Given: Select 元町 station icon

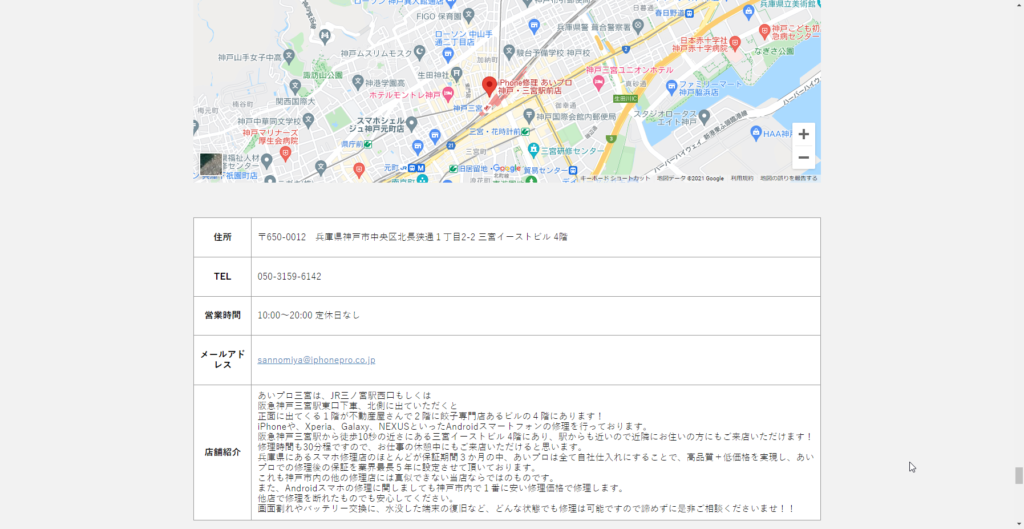Looking at the screenshot, I should coord(412,168).
